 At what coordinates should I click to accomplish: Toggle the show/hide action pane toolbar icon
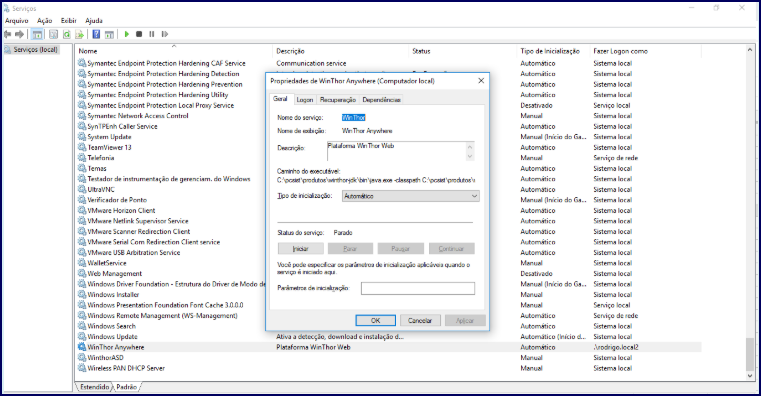pos(109,34)
